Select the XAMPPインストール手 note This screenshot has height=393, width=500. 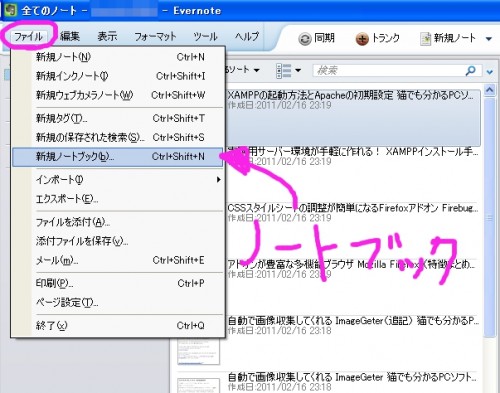pyautogui.click(x=353, y=174)
